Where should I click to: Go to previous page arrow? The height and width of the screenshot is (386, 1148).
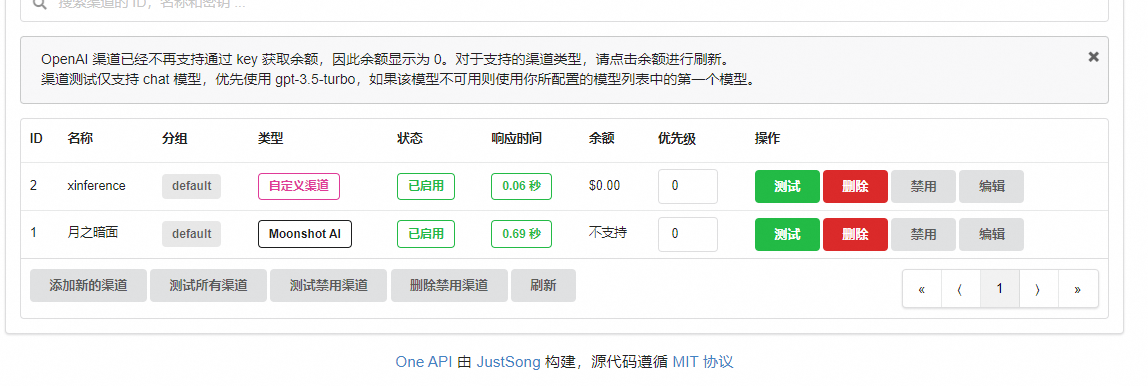(961, 289)
